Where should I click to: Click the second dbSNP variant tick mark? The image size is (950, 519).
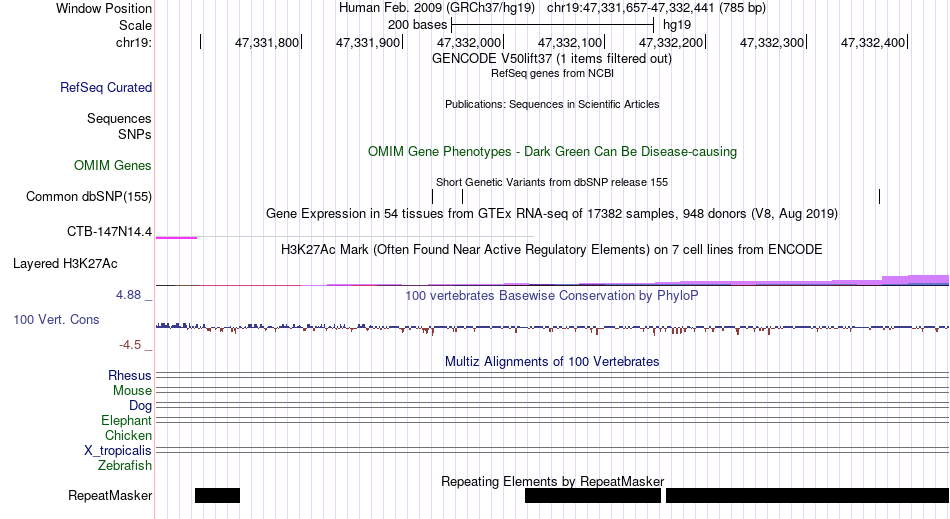(462, 196)
